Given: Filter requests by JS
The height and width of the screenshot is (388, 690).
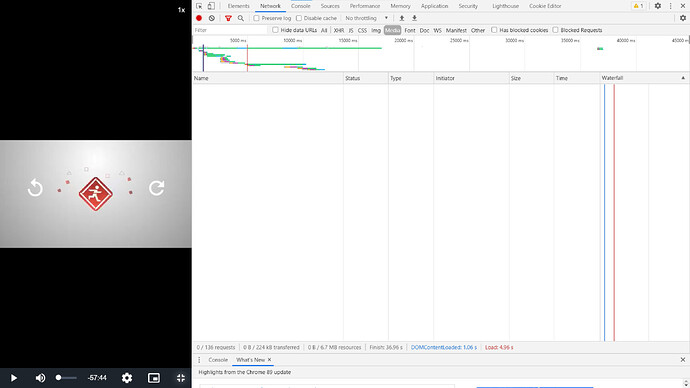Looking at the screenshot, I should coord(351,30).
